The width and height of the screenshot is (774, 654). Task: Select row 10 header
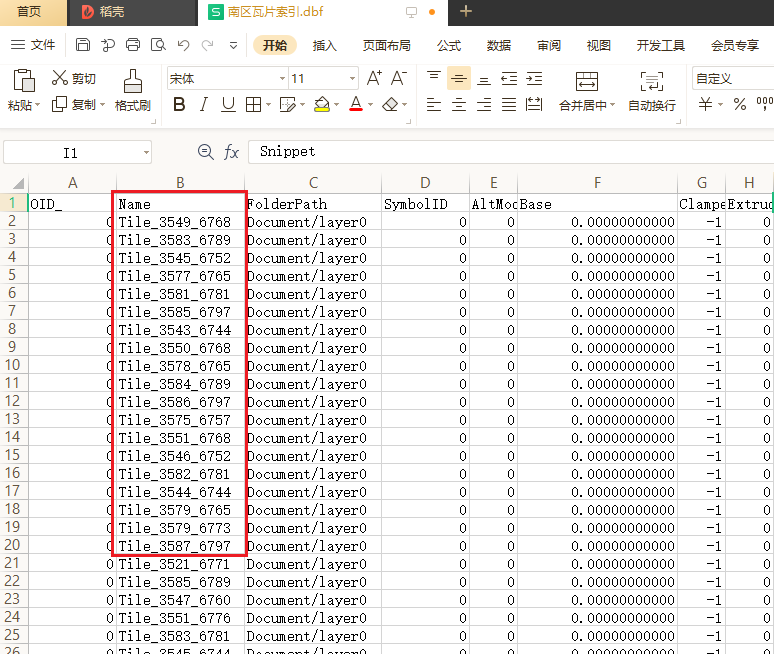pos(13,365)
